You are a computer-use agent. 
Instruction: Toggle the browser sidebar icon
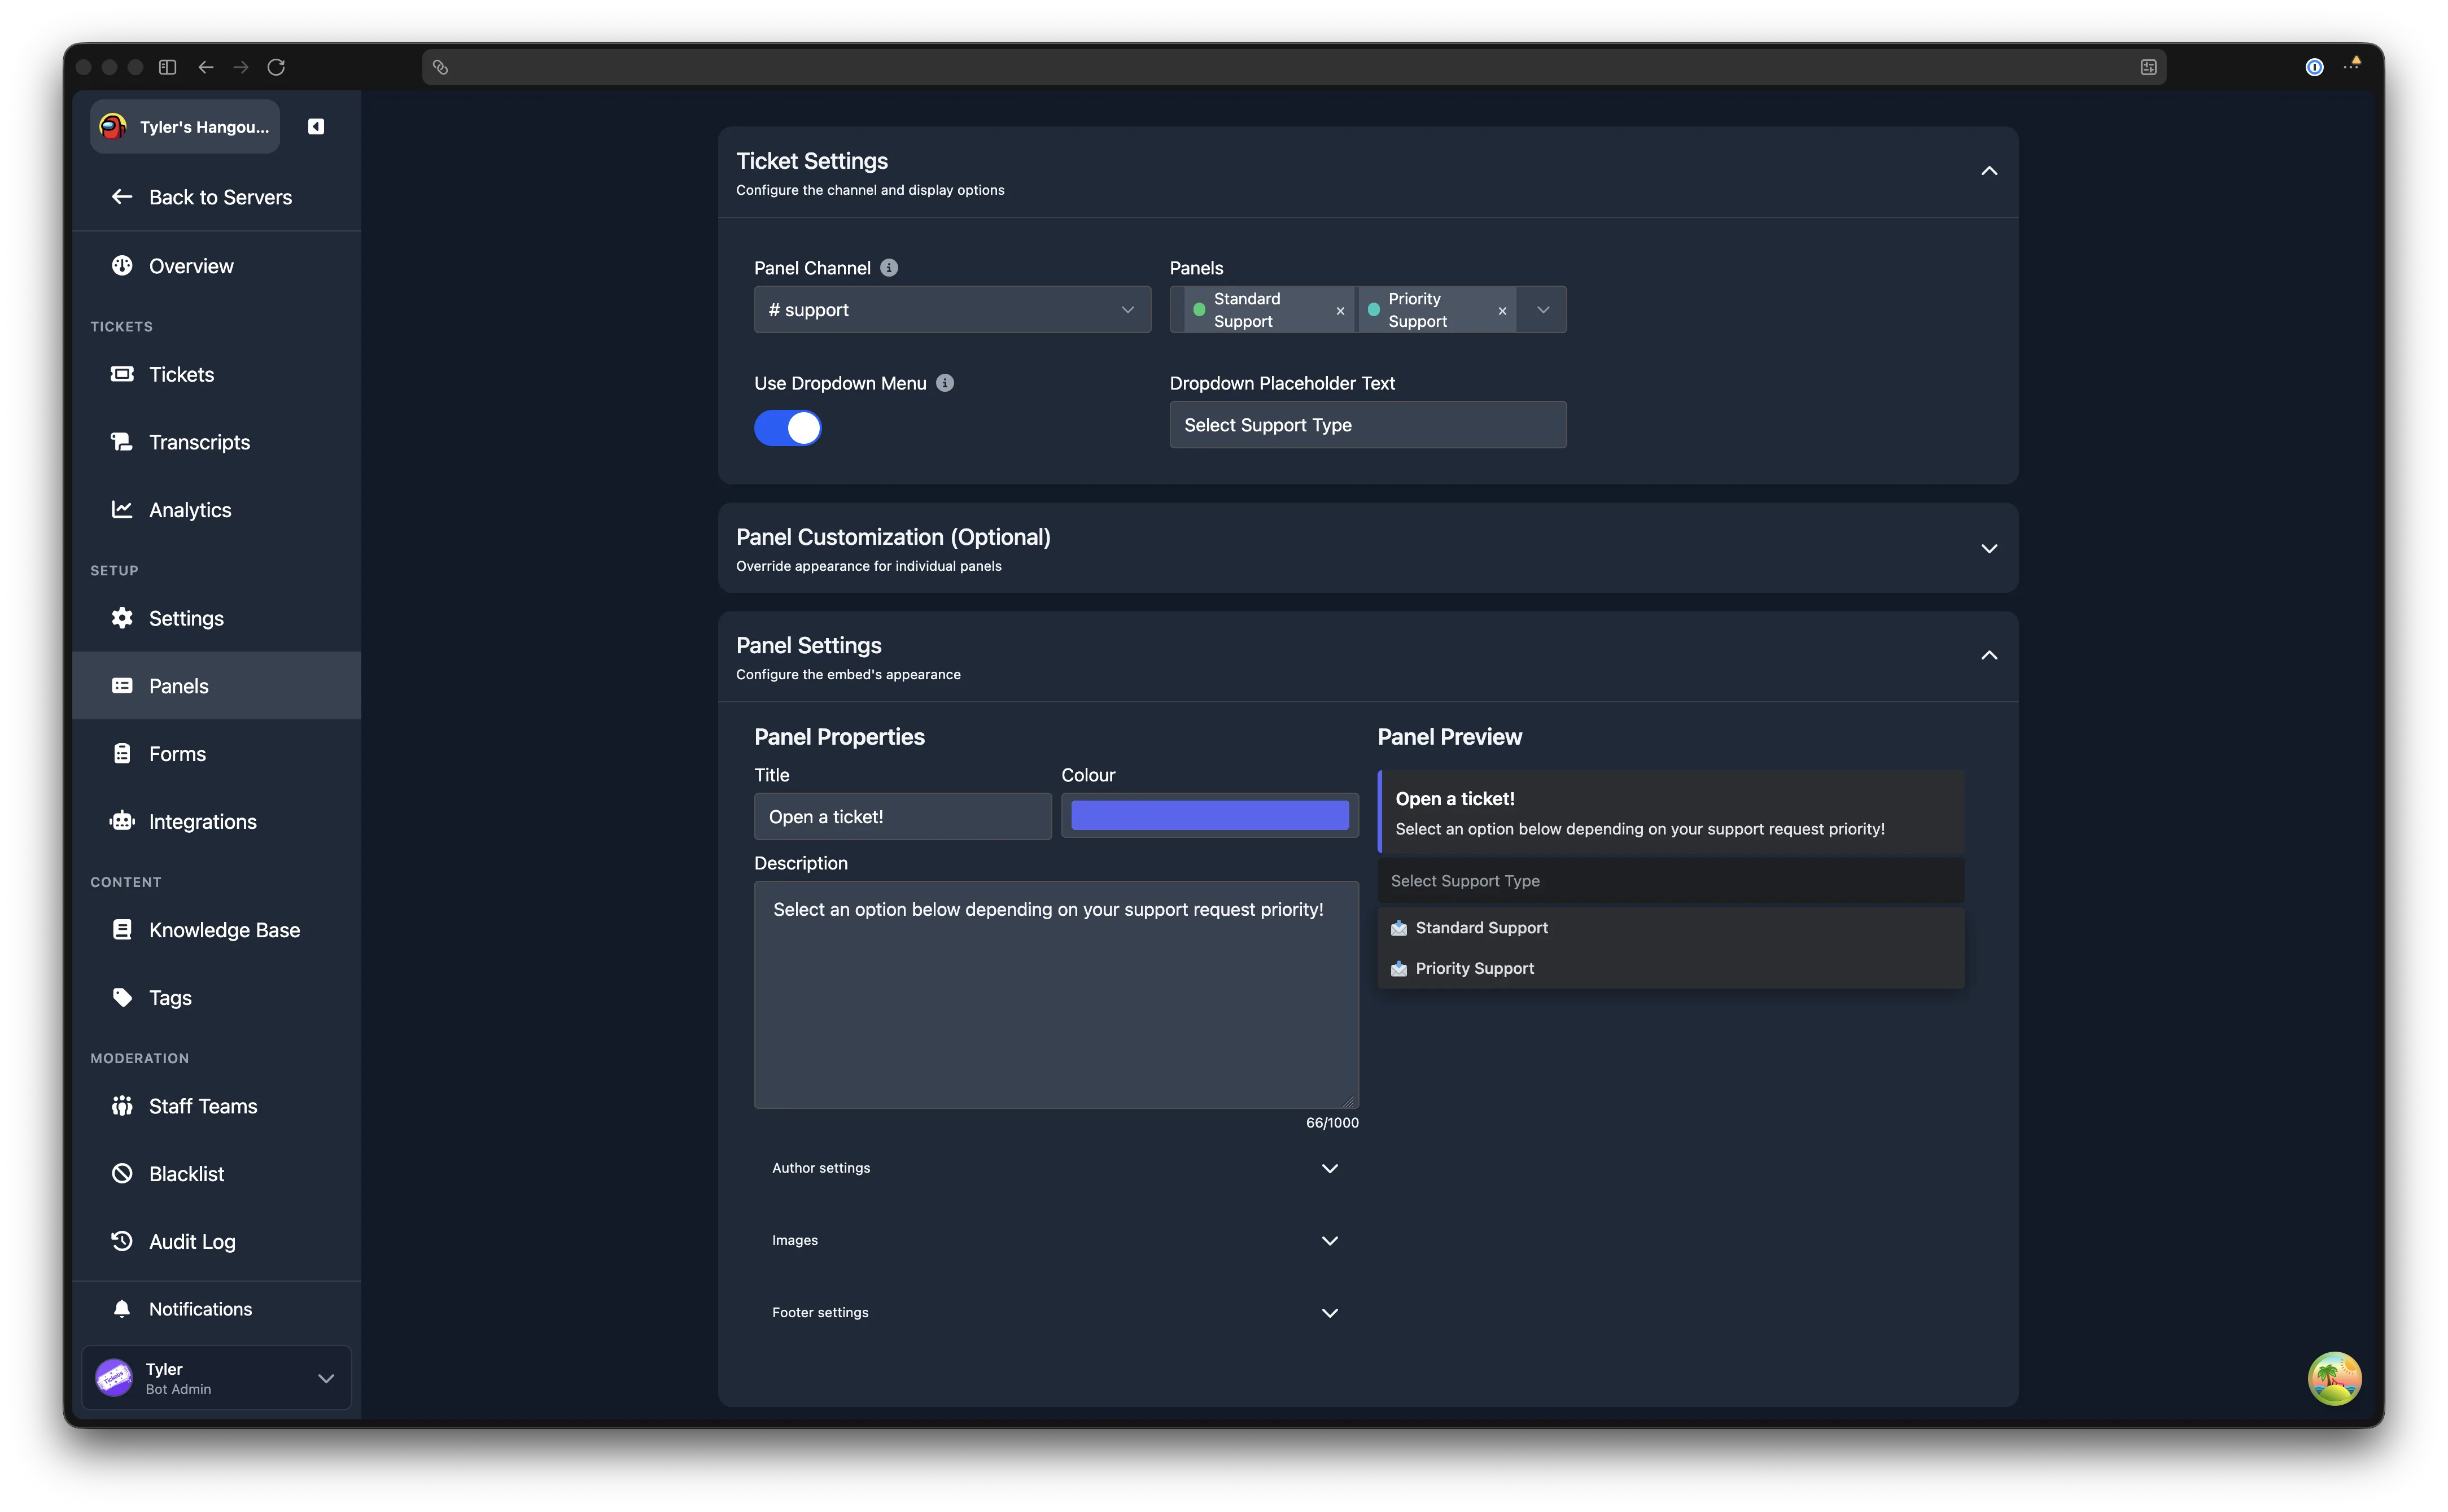coord(168,67)
